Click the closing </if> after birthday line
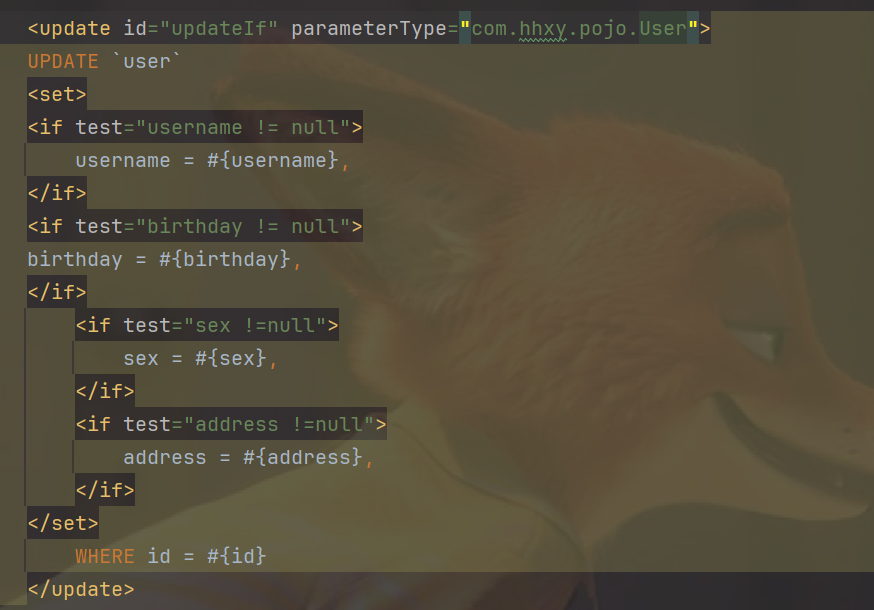 point(57,292)
